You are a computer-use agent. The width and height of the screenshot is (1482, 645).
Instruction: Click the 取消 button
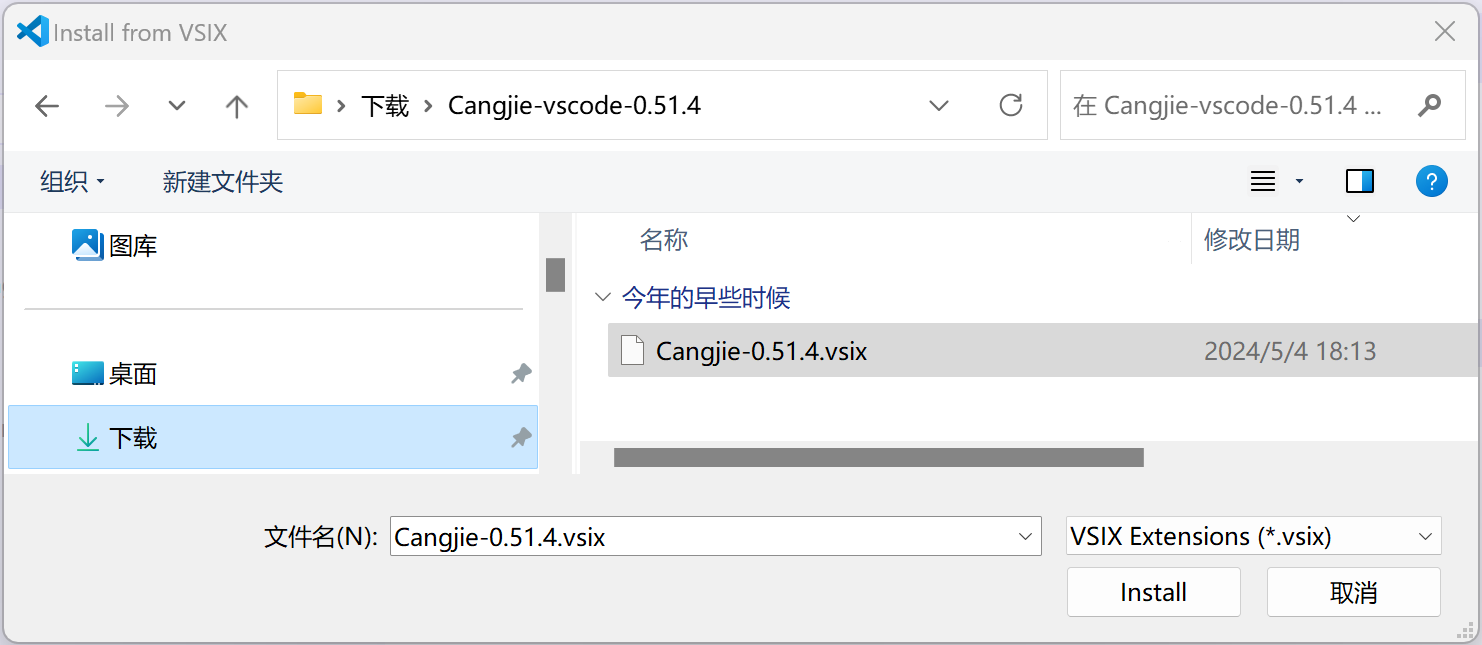[x=1354, y=592]
